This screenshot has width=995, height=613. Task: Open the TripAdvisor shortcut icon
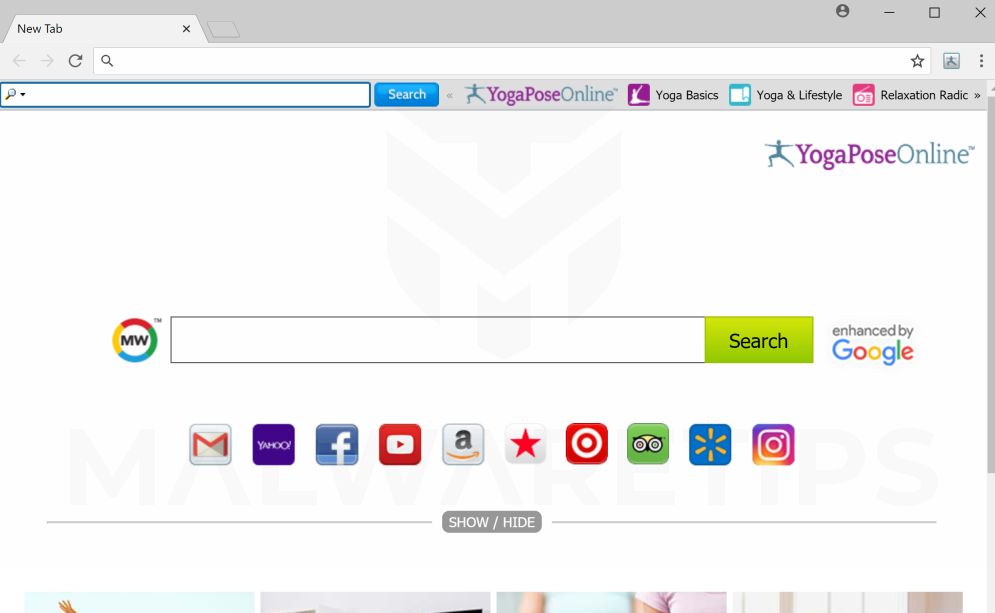(648, 444)
